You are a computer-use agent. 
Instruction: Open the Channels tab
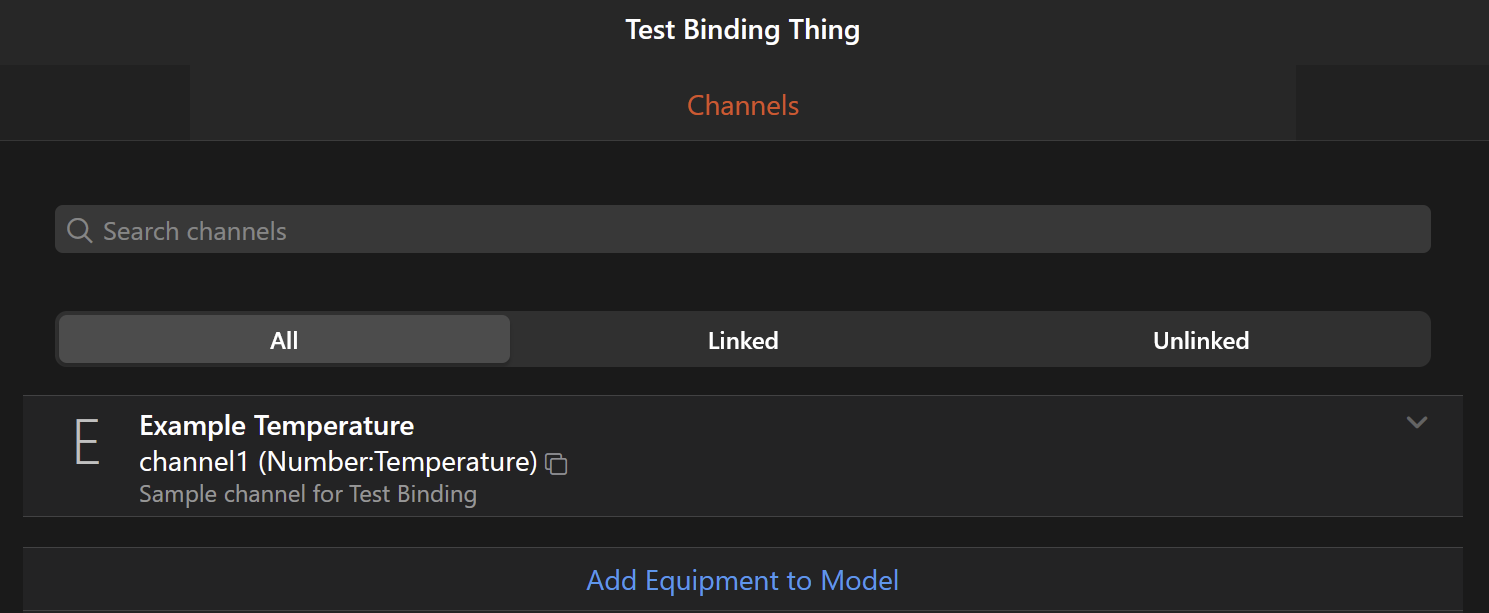click(743, 105)
